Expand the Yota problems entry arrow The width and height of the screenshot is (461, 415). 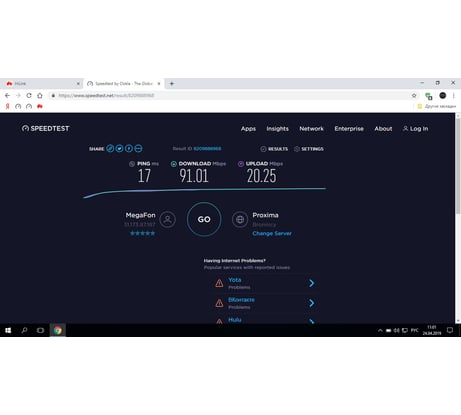tap(312, 283)
